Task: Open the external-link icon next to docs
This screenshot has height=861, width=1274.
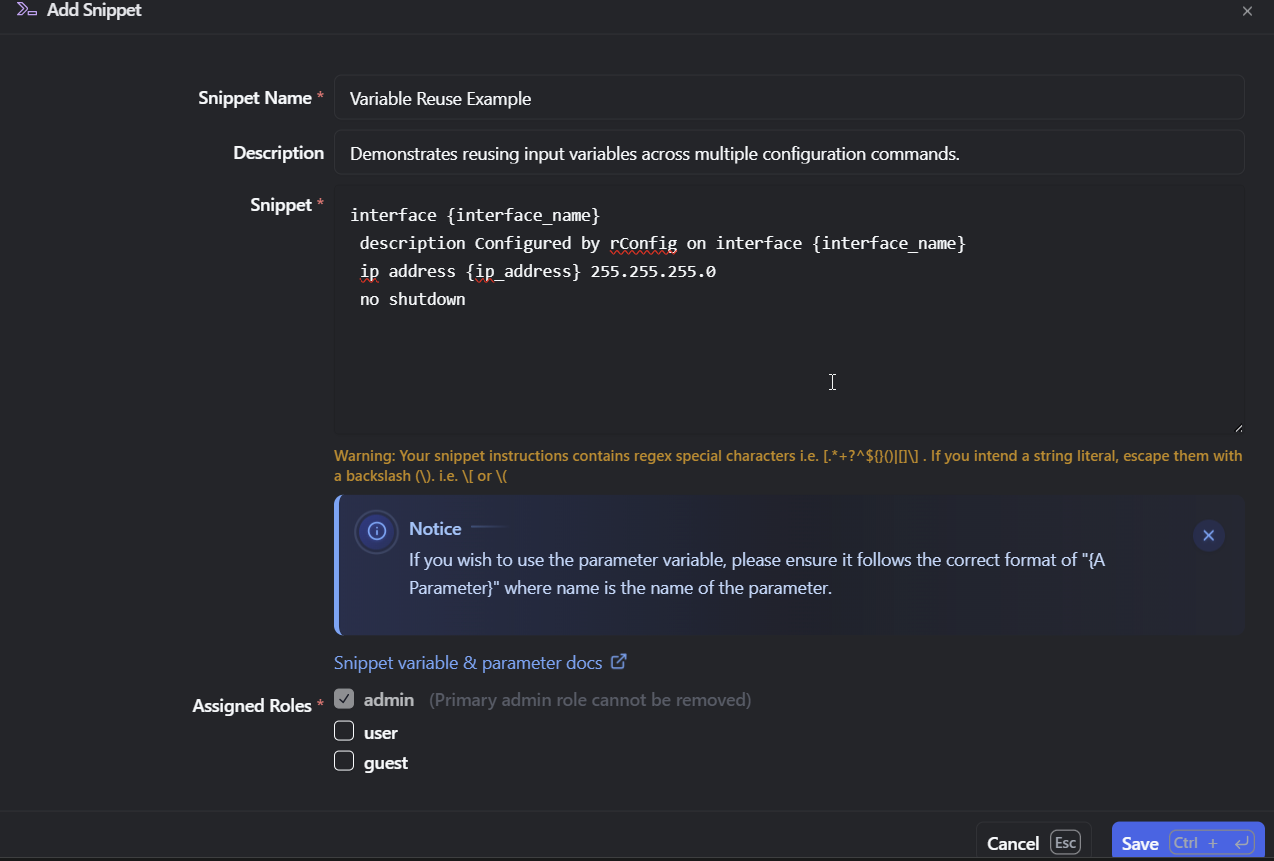Action: (x=619, y=661)
